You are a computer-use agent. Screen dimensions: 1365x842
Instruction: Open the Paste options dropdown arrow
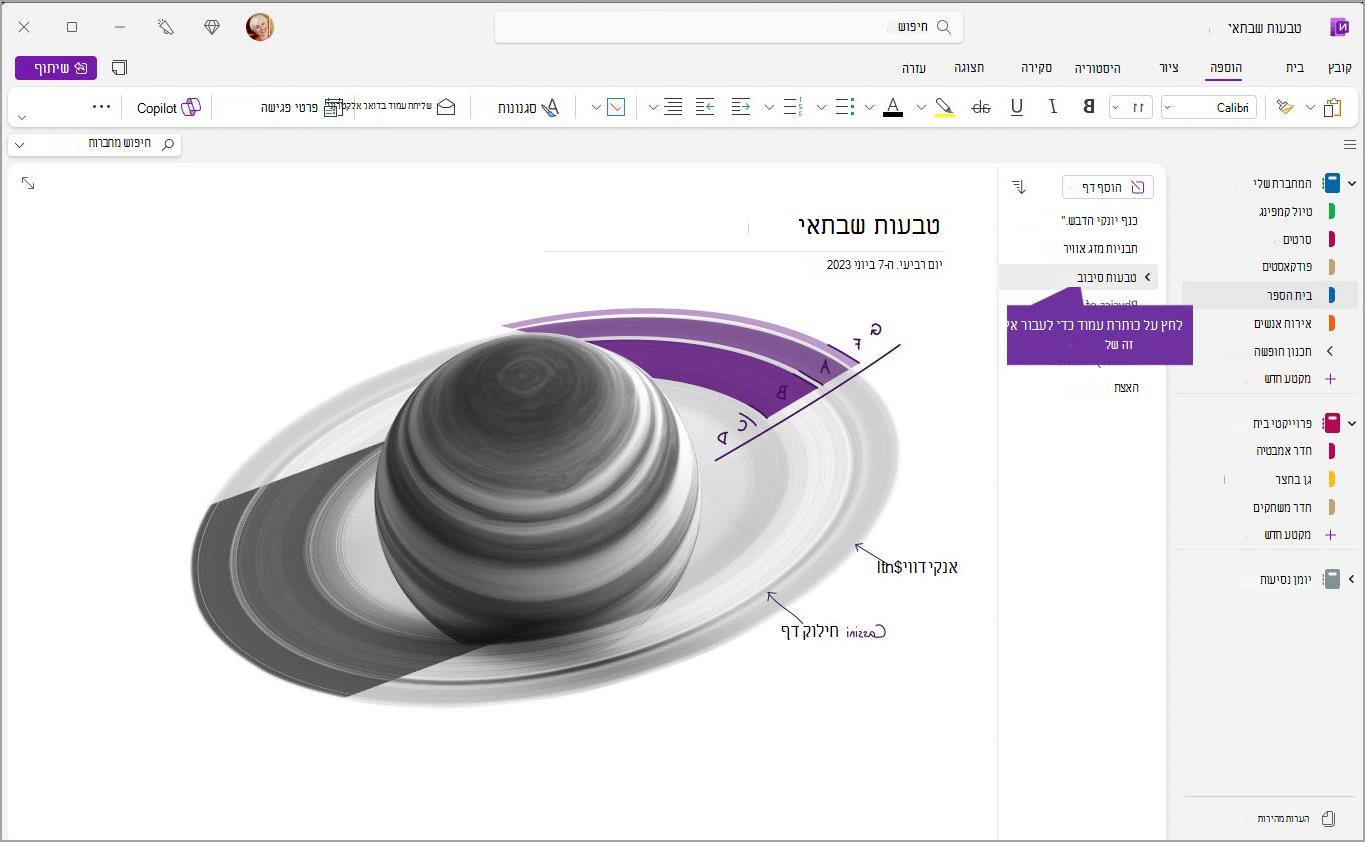1309,107
